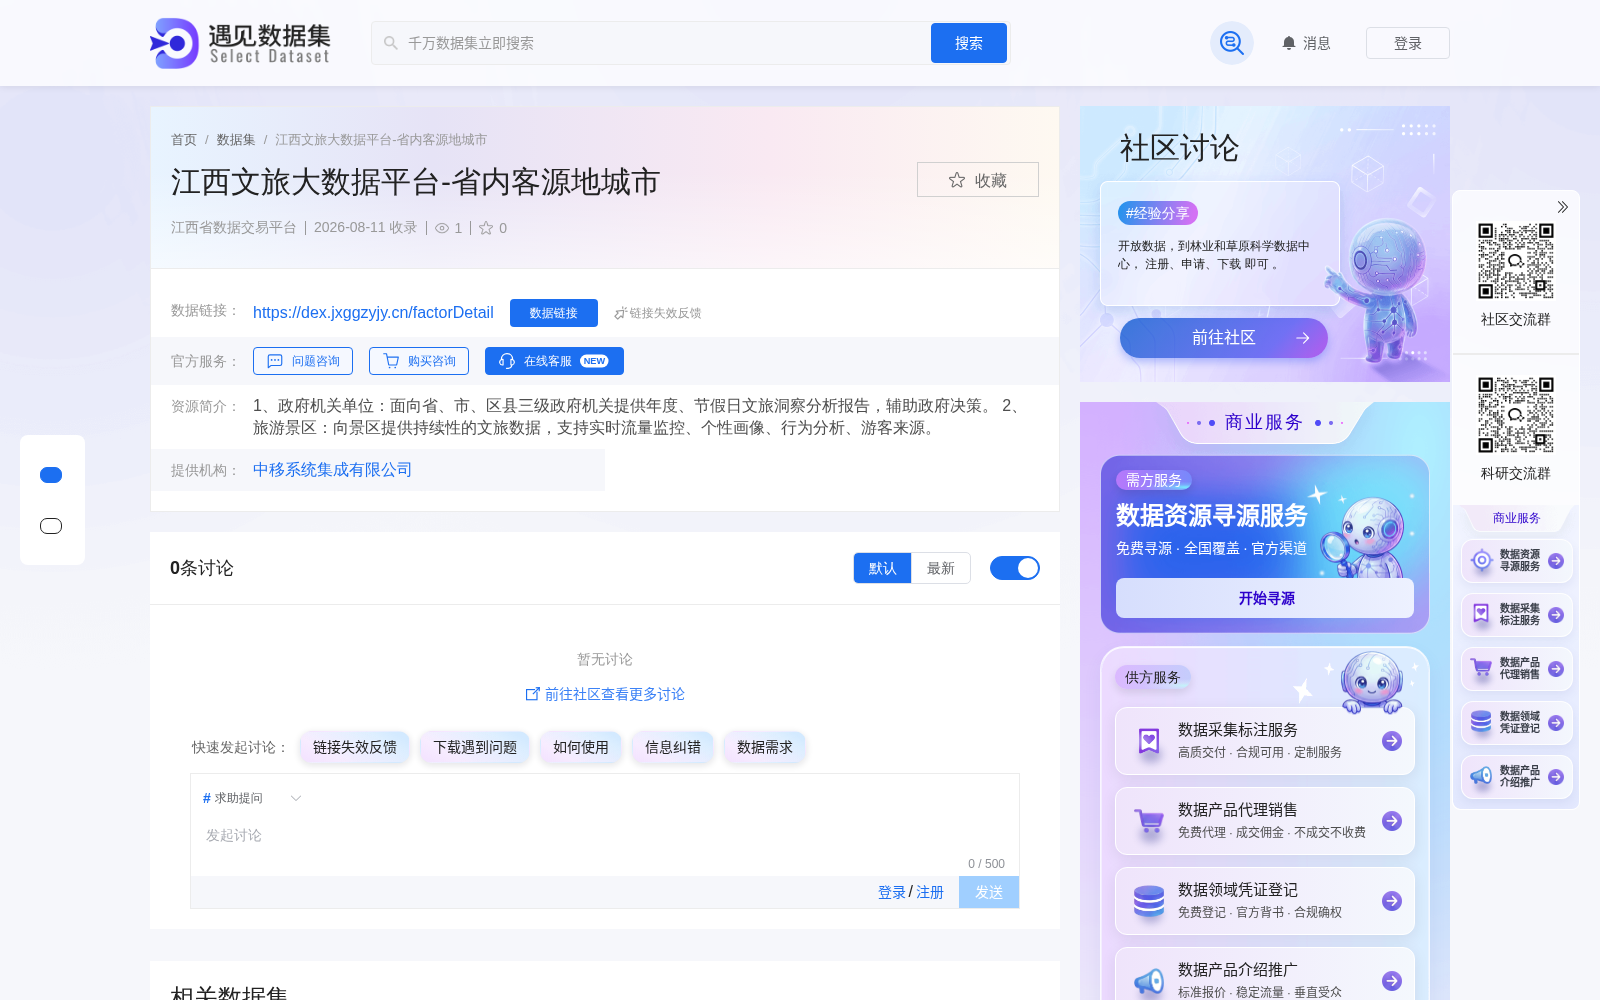Select quick topic 信息纠错

coord(673,747)
